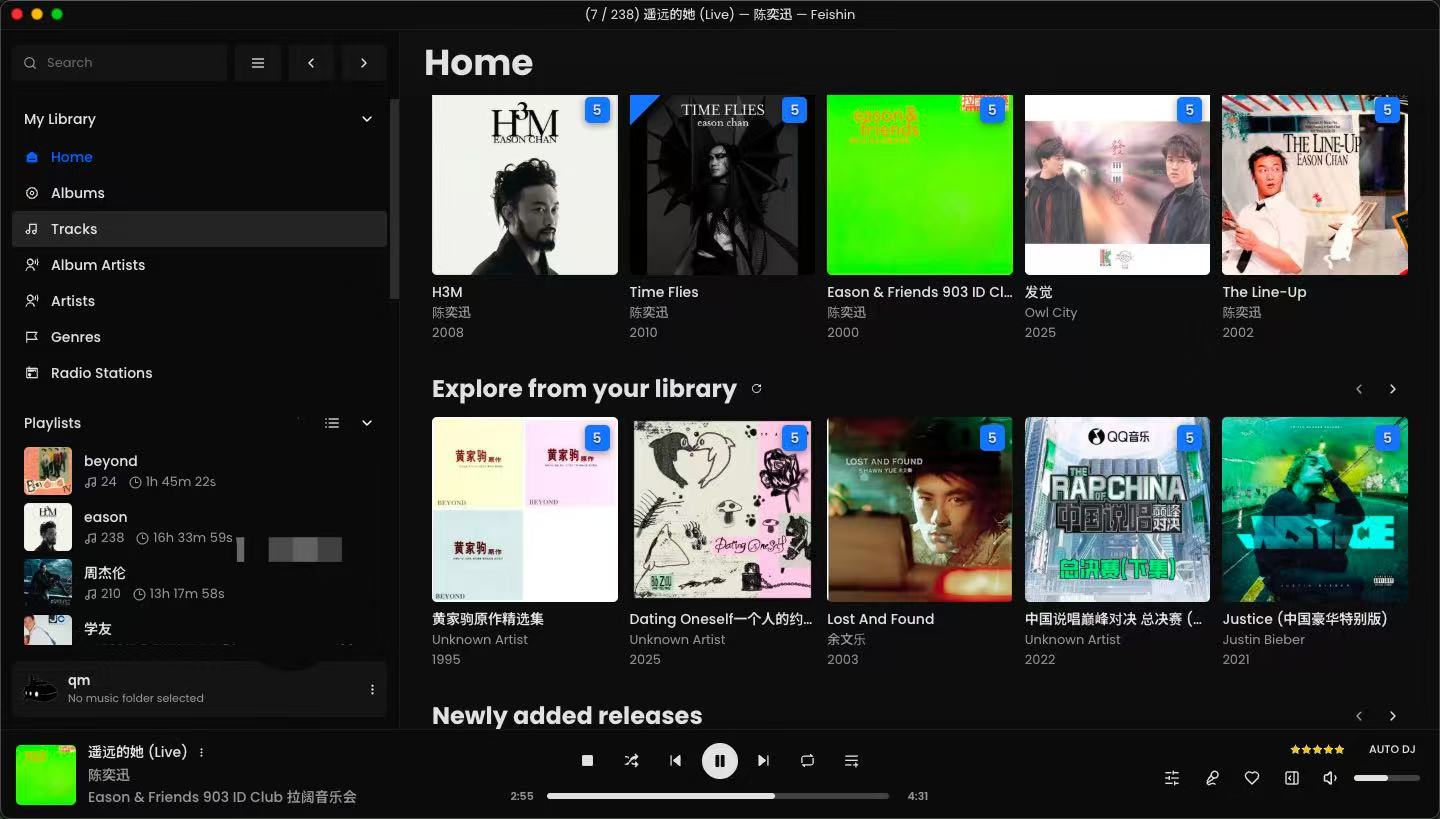Open the H3M album cover
This screenshot has width=1440, height=819.
click(x=525, y=185)
